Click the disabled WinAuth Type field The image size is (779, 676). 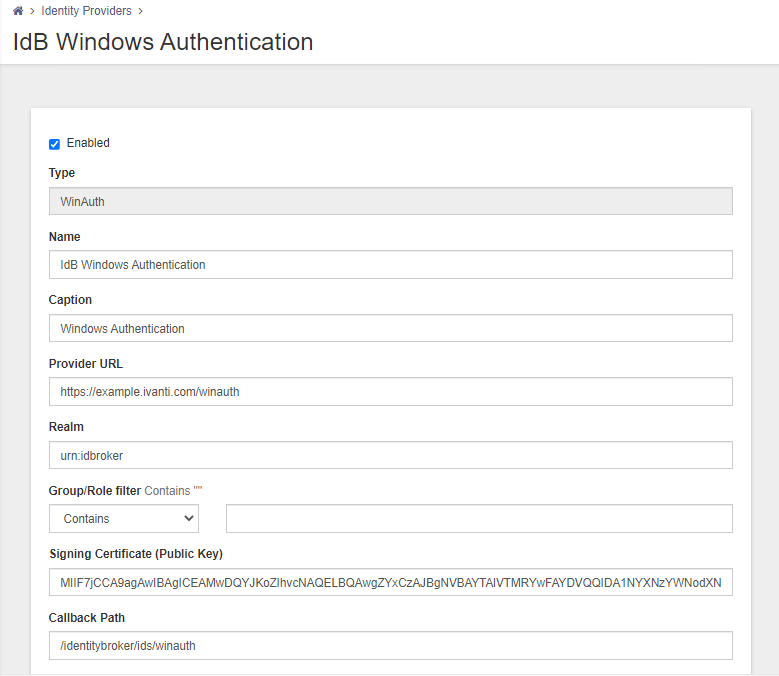click(390, 201)
